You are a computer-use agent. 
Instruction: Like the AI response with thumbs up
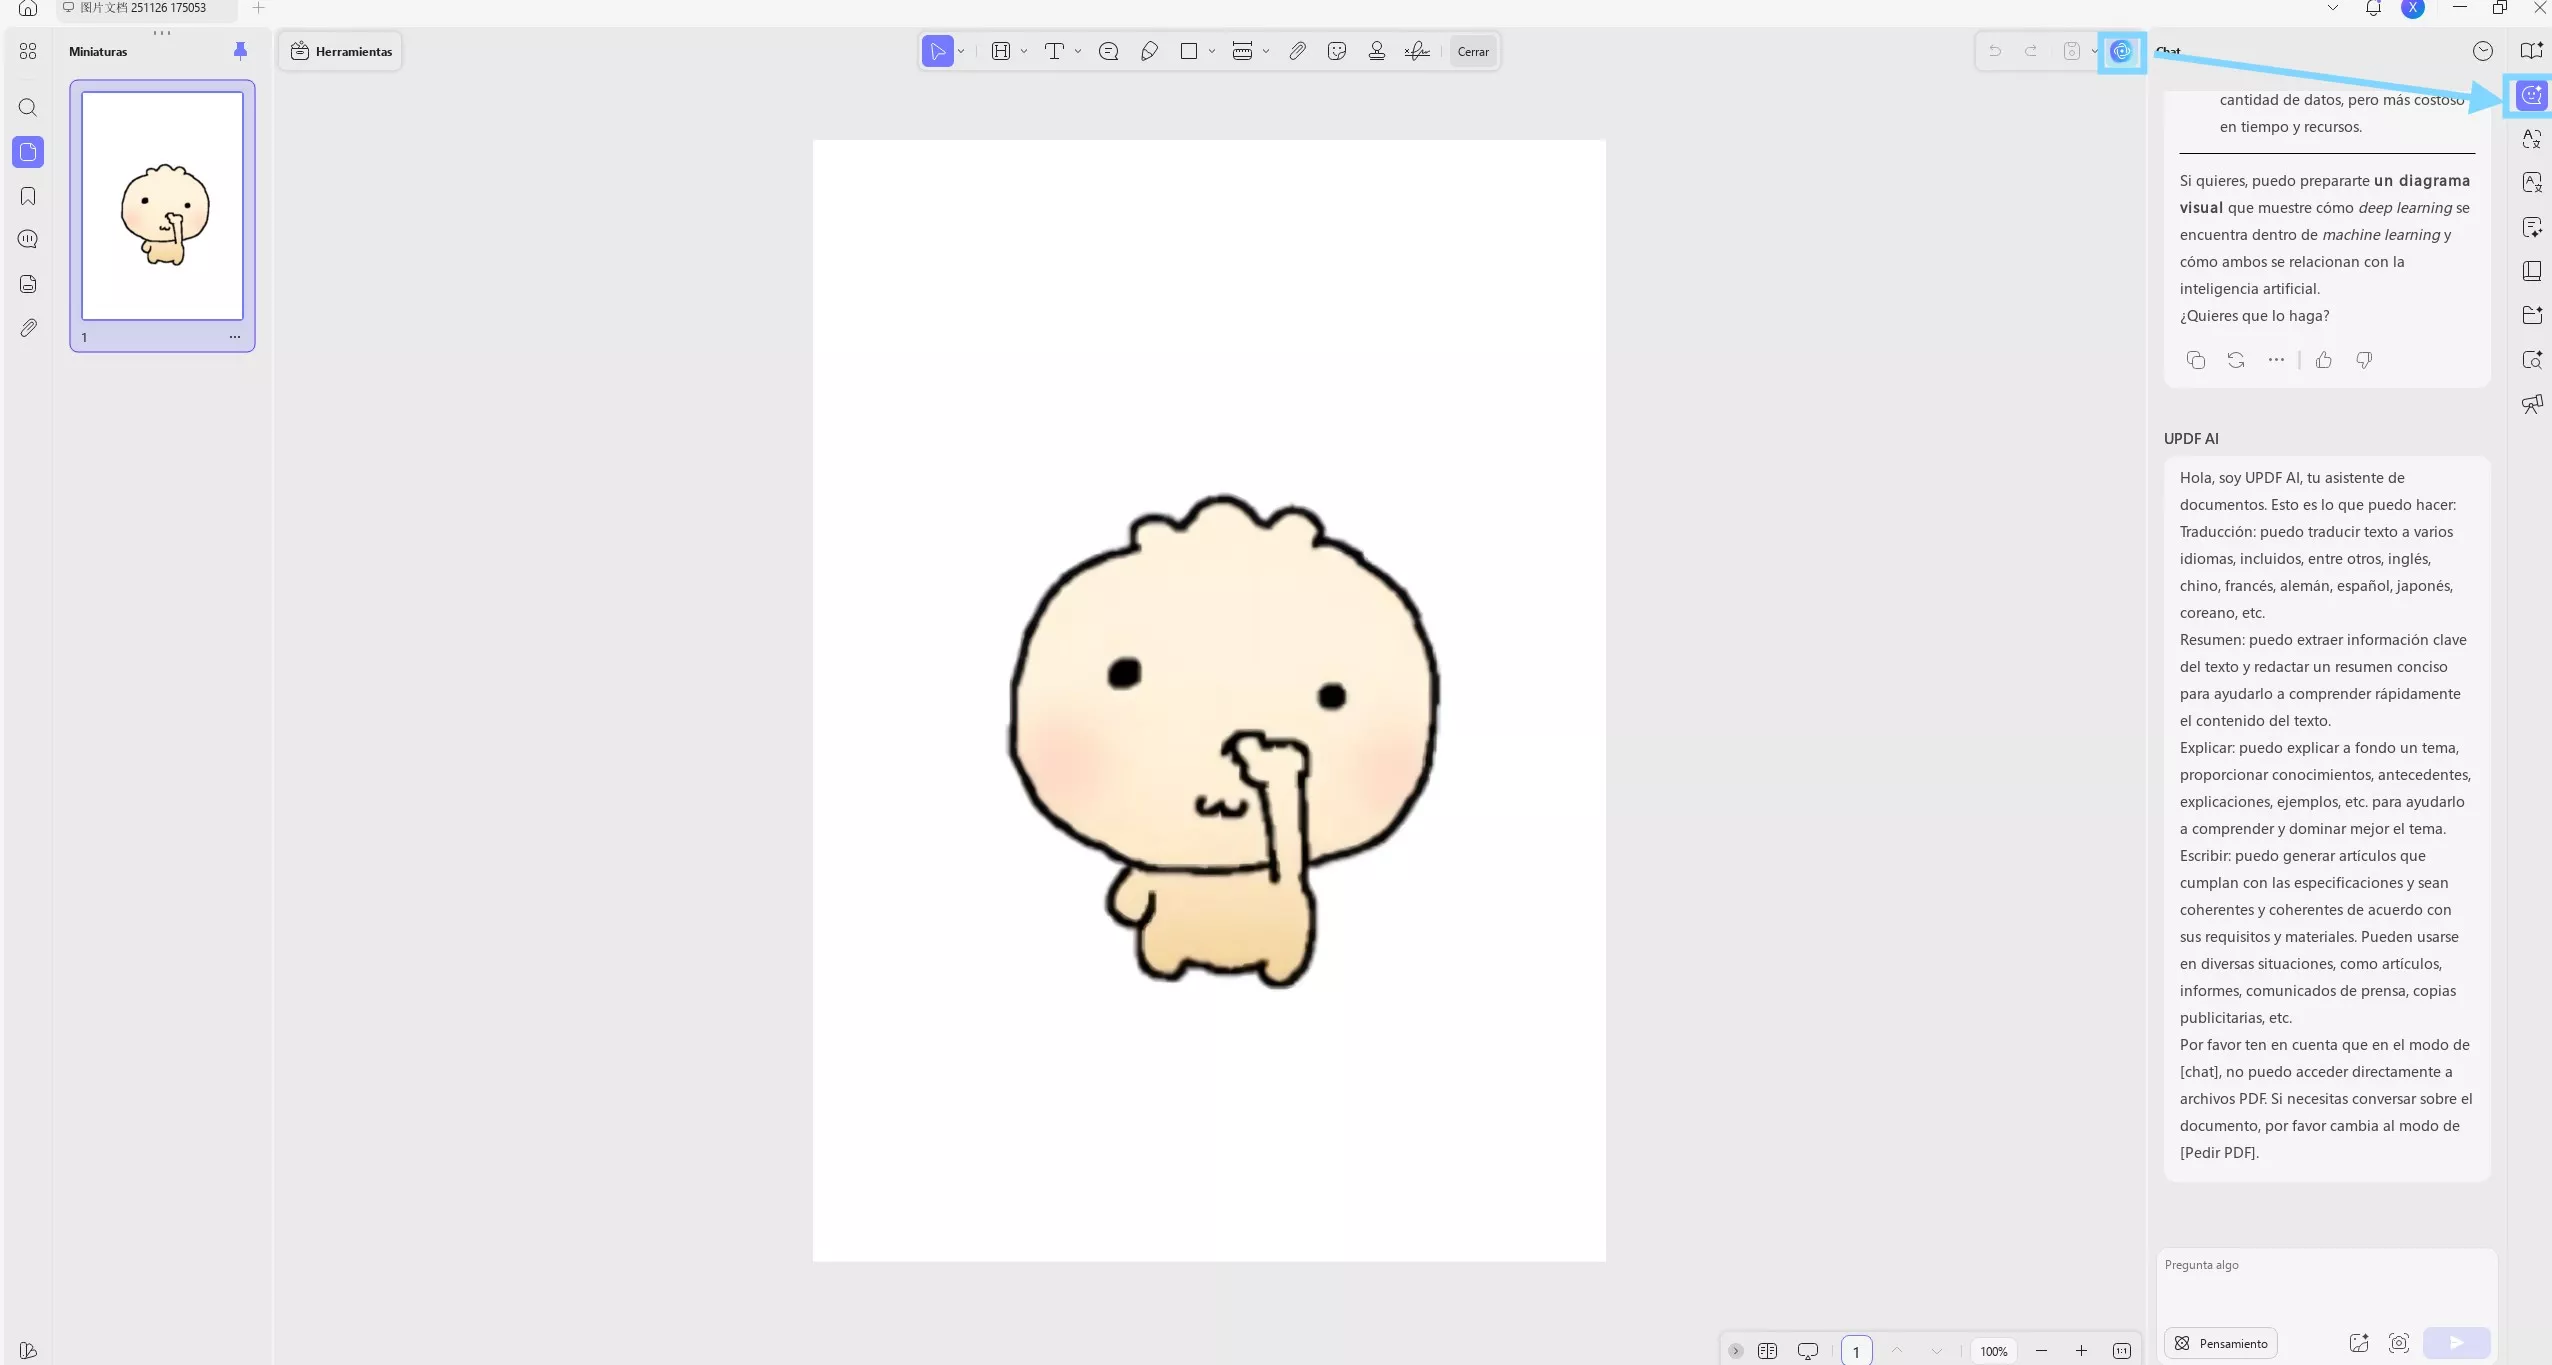pyautogui.click(x=2323, y=360)
